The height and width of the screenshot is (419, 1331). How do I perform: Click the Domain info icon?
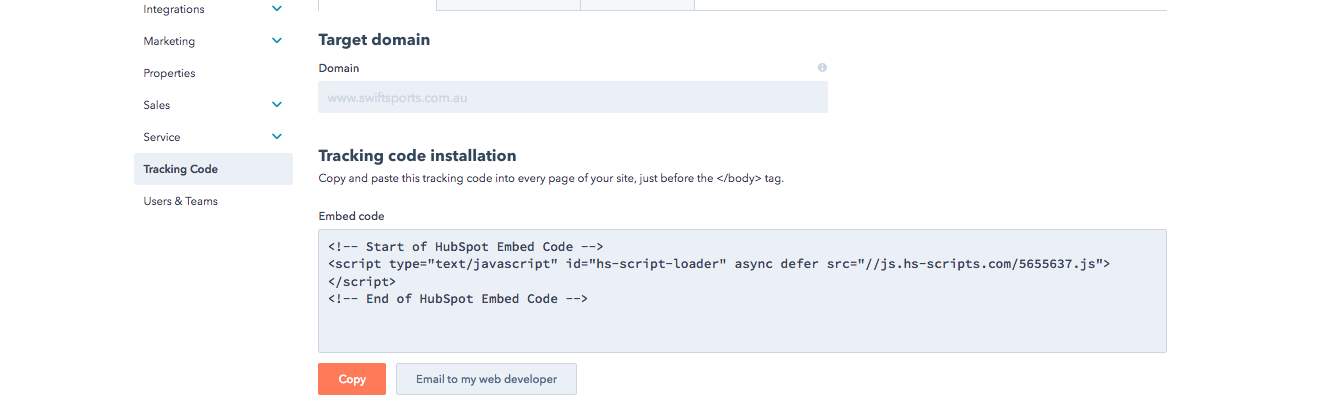822,68
